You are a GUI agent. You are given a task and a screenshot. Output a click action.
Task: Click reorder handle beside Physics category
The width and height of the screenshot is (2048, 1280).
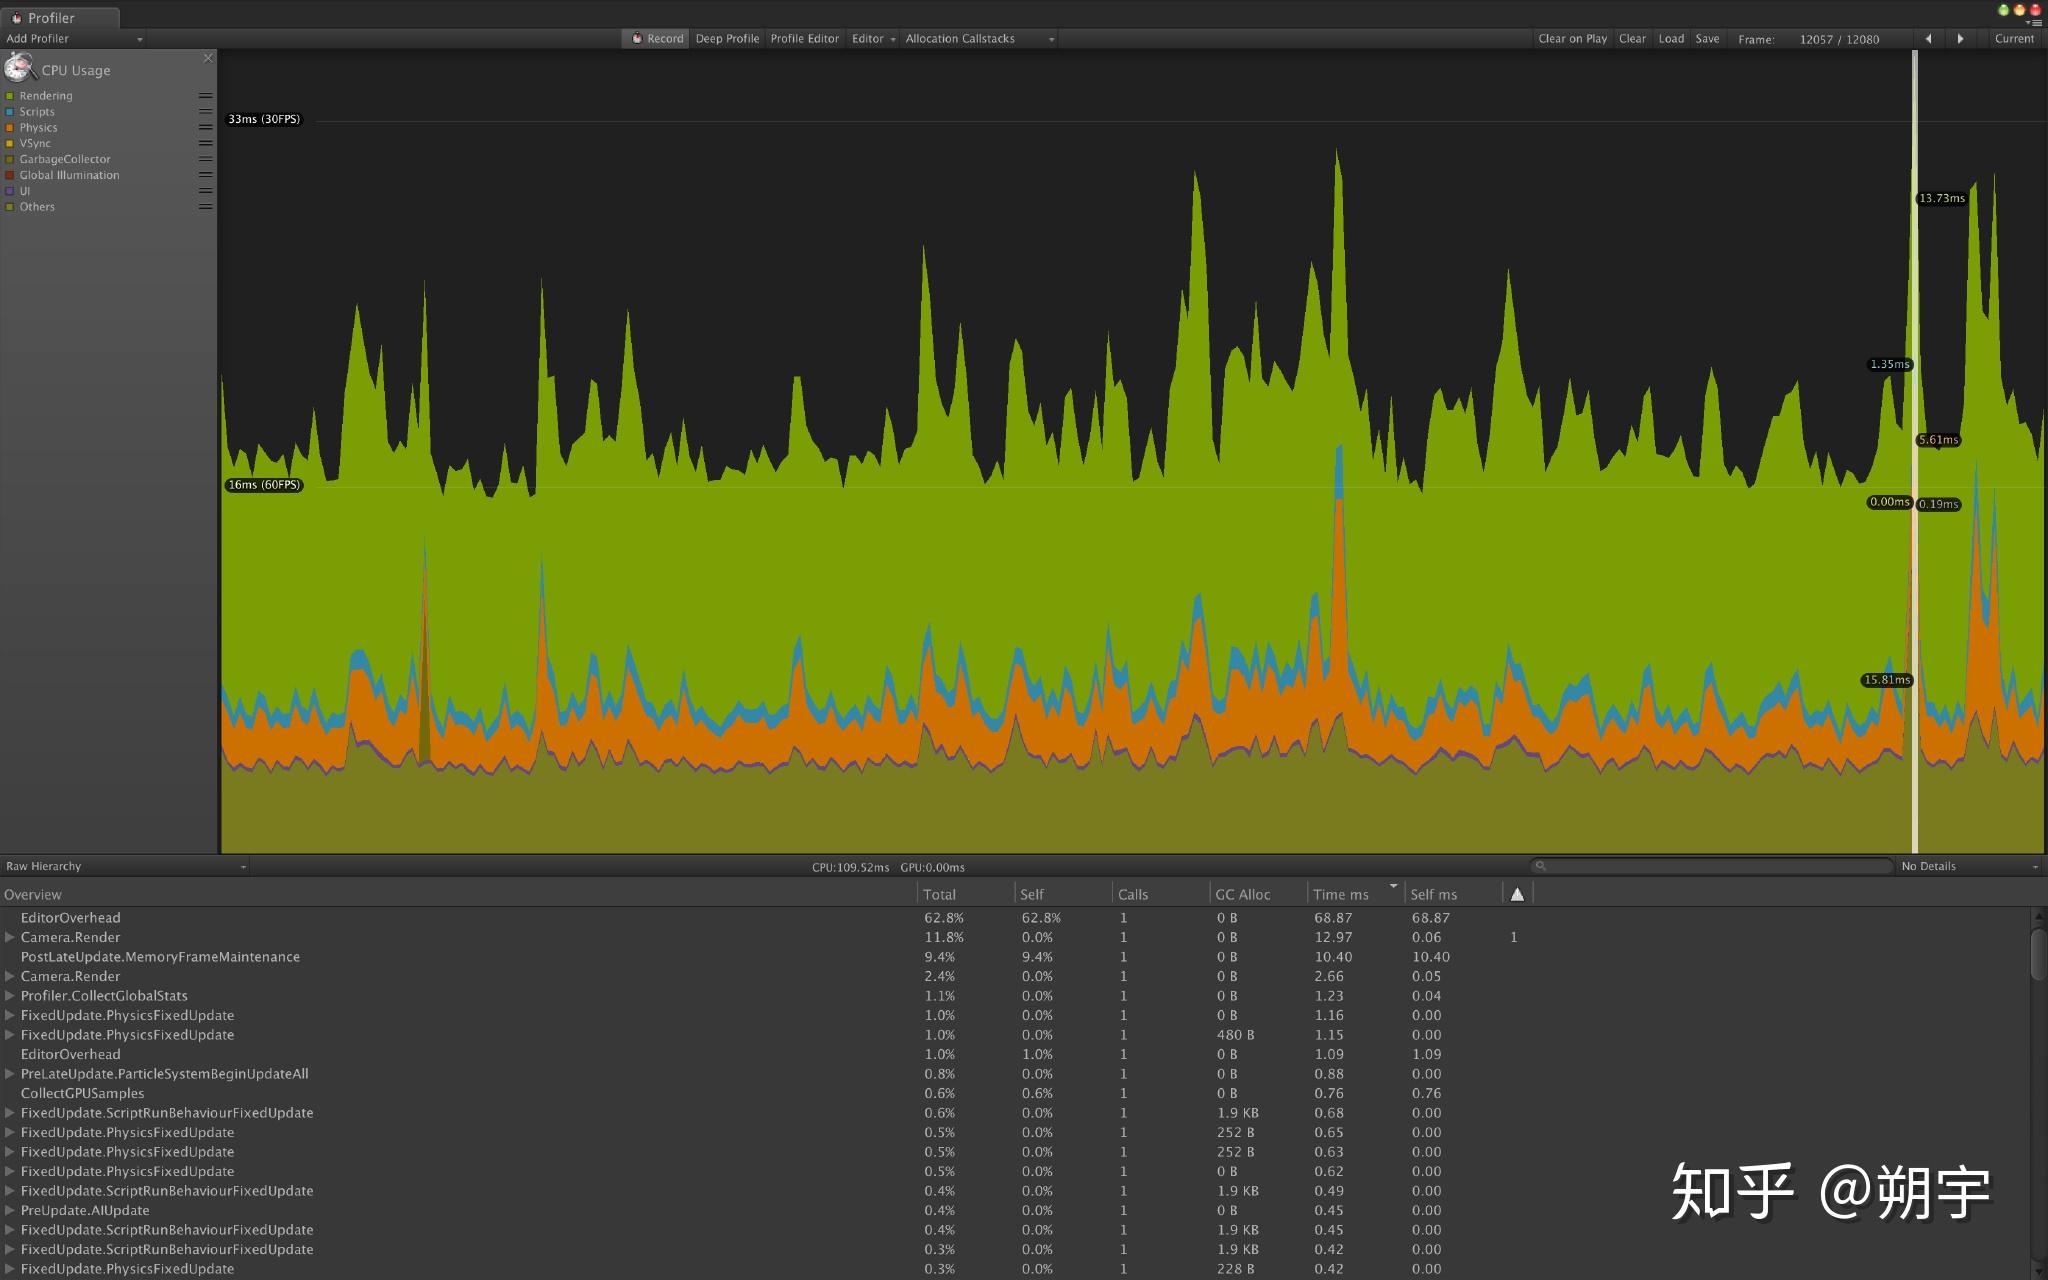pyautogui.click(x=205, y=127)
